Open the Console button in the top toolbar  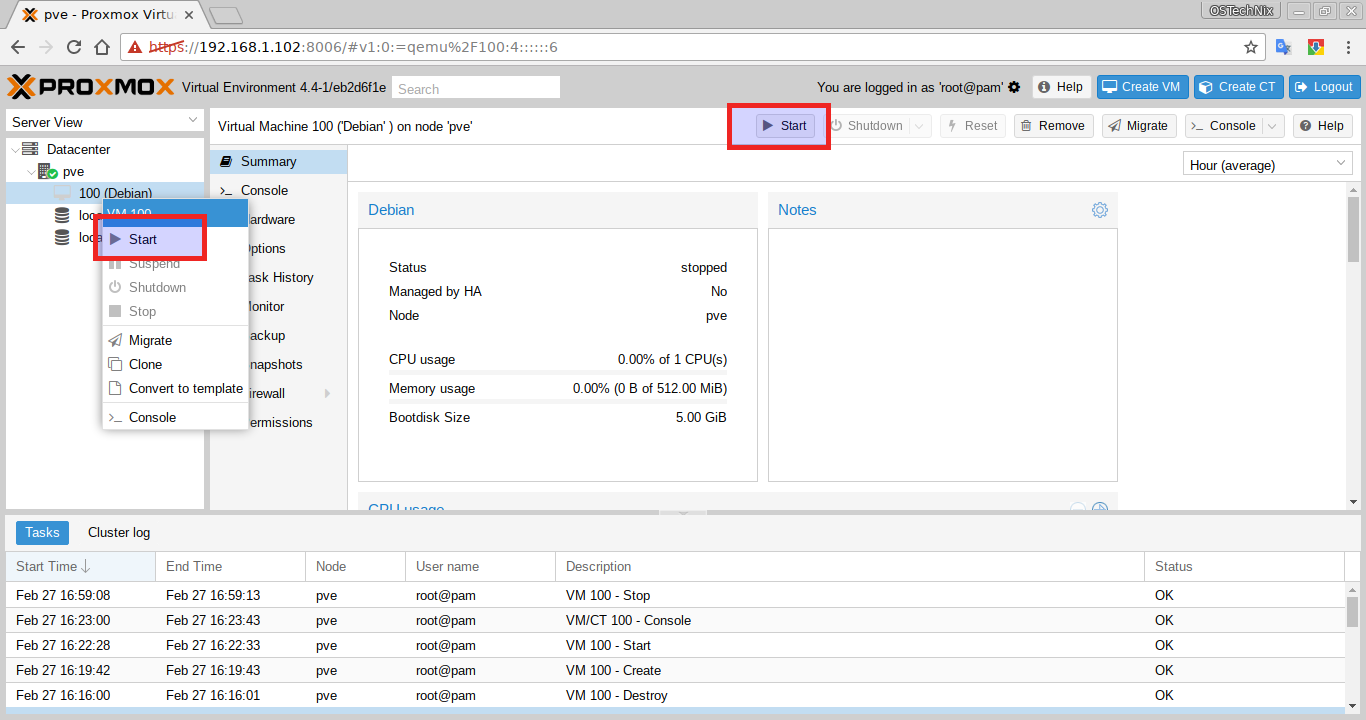click(x=1223, y=126)
